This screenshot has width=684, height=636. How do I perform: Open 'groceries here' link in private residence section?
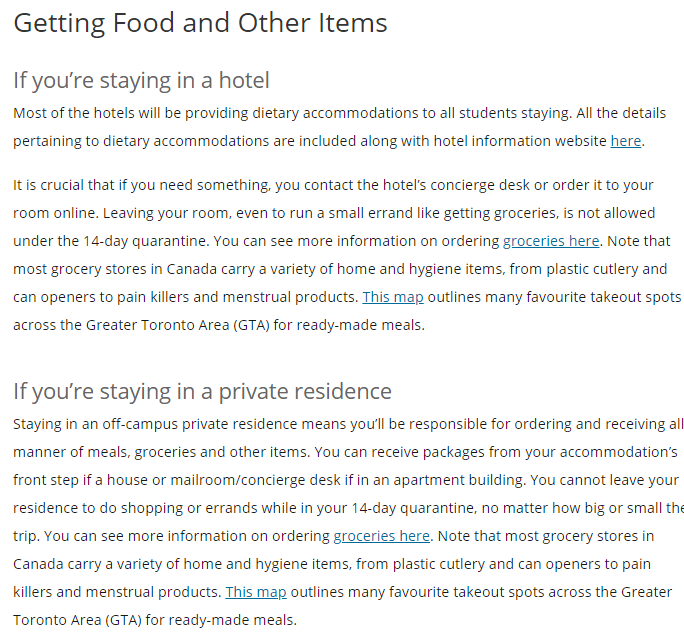(x=382, y=536)
